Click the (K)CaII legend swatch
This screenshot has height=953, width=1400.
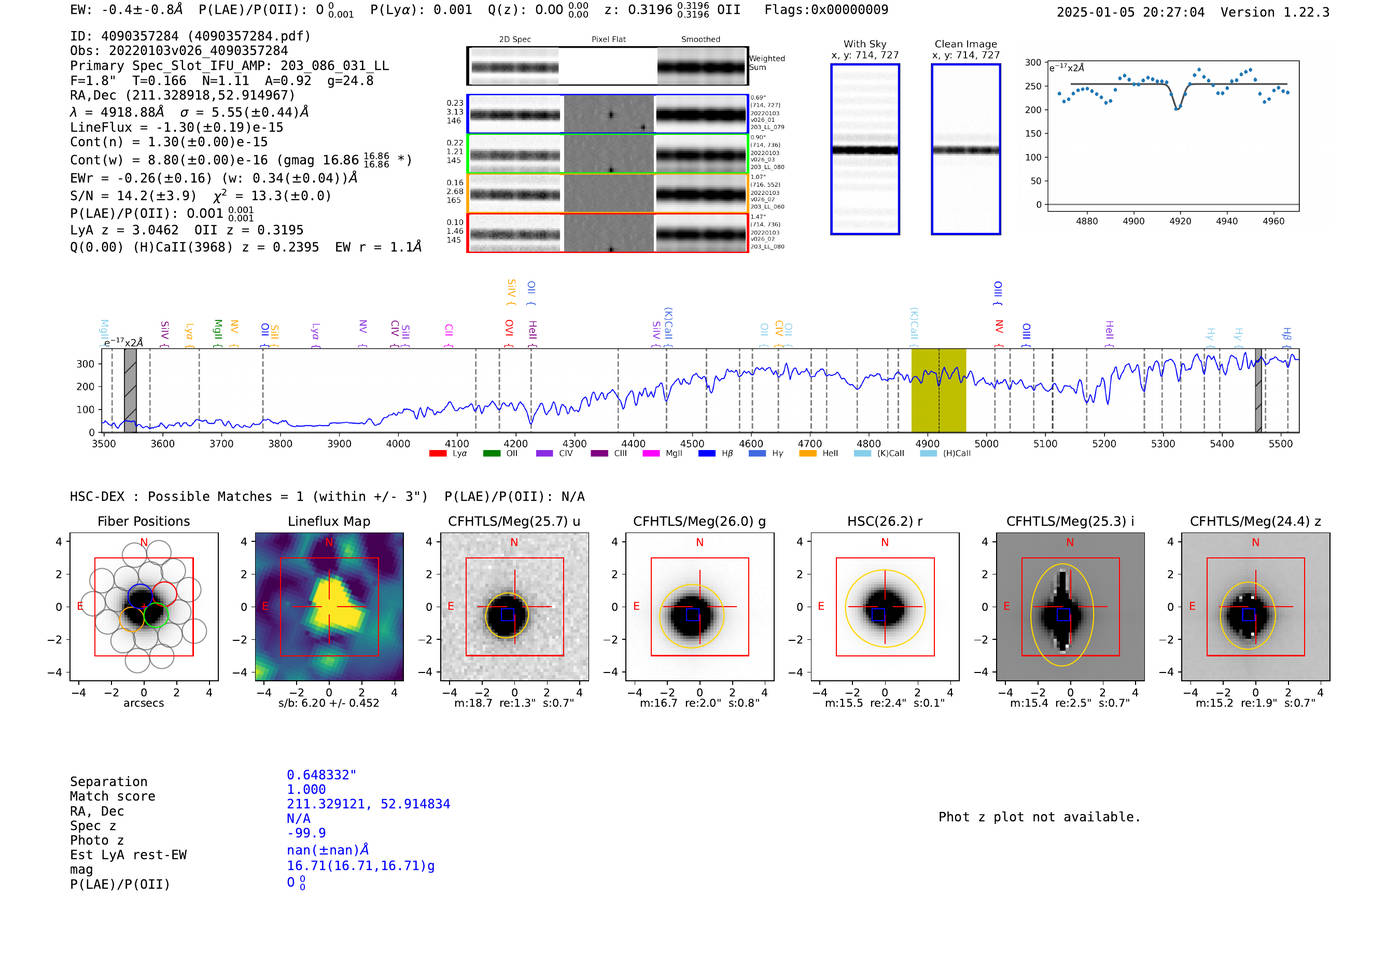tap(862, 454)
